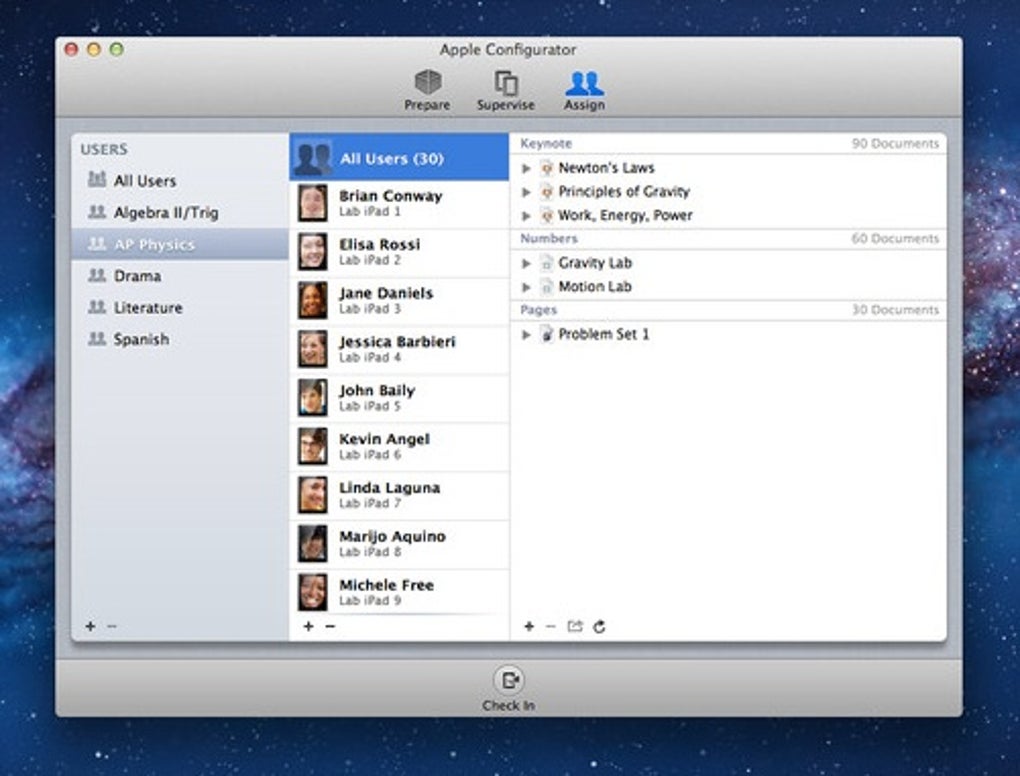1020x776 pixels.
Task: Open the Drama user group
Action: pos(180,276)
